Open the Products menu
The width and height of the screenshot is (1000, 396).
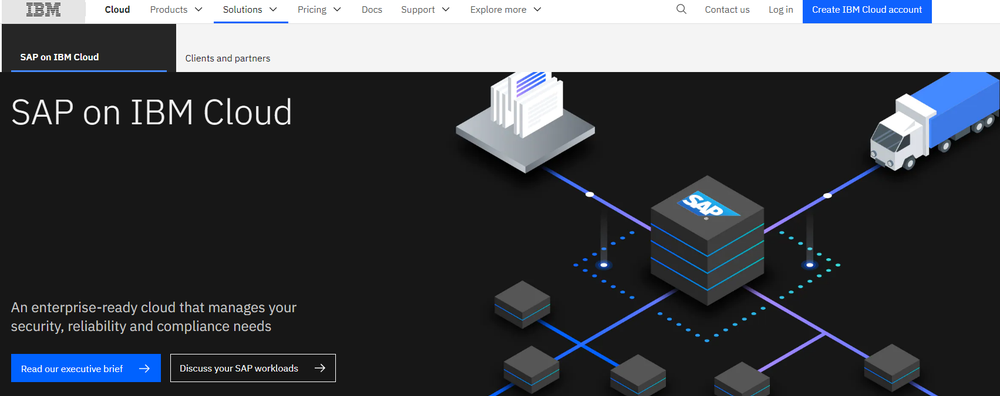tap(177, 10)
